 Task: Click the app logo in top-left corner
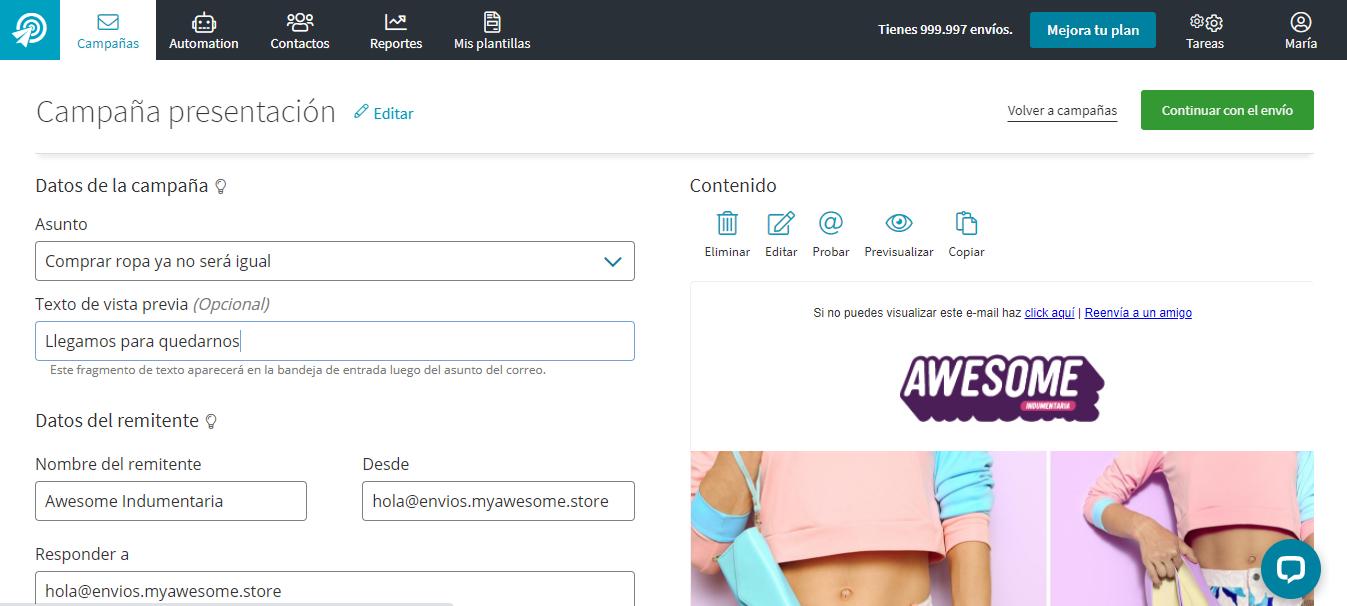coord(29,30)
